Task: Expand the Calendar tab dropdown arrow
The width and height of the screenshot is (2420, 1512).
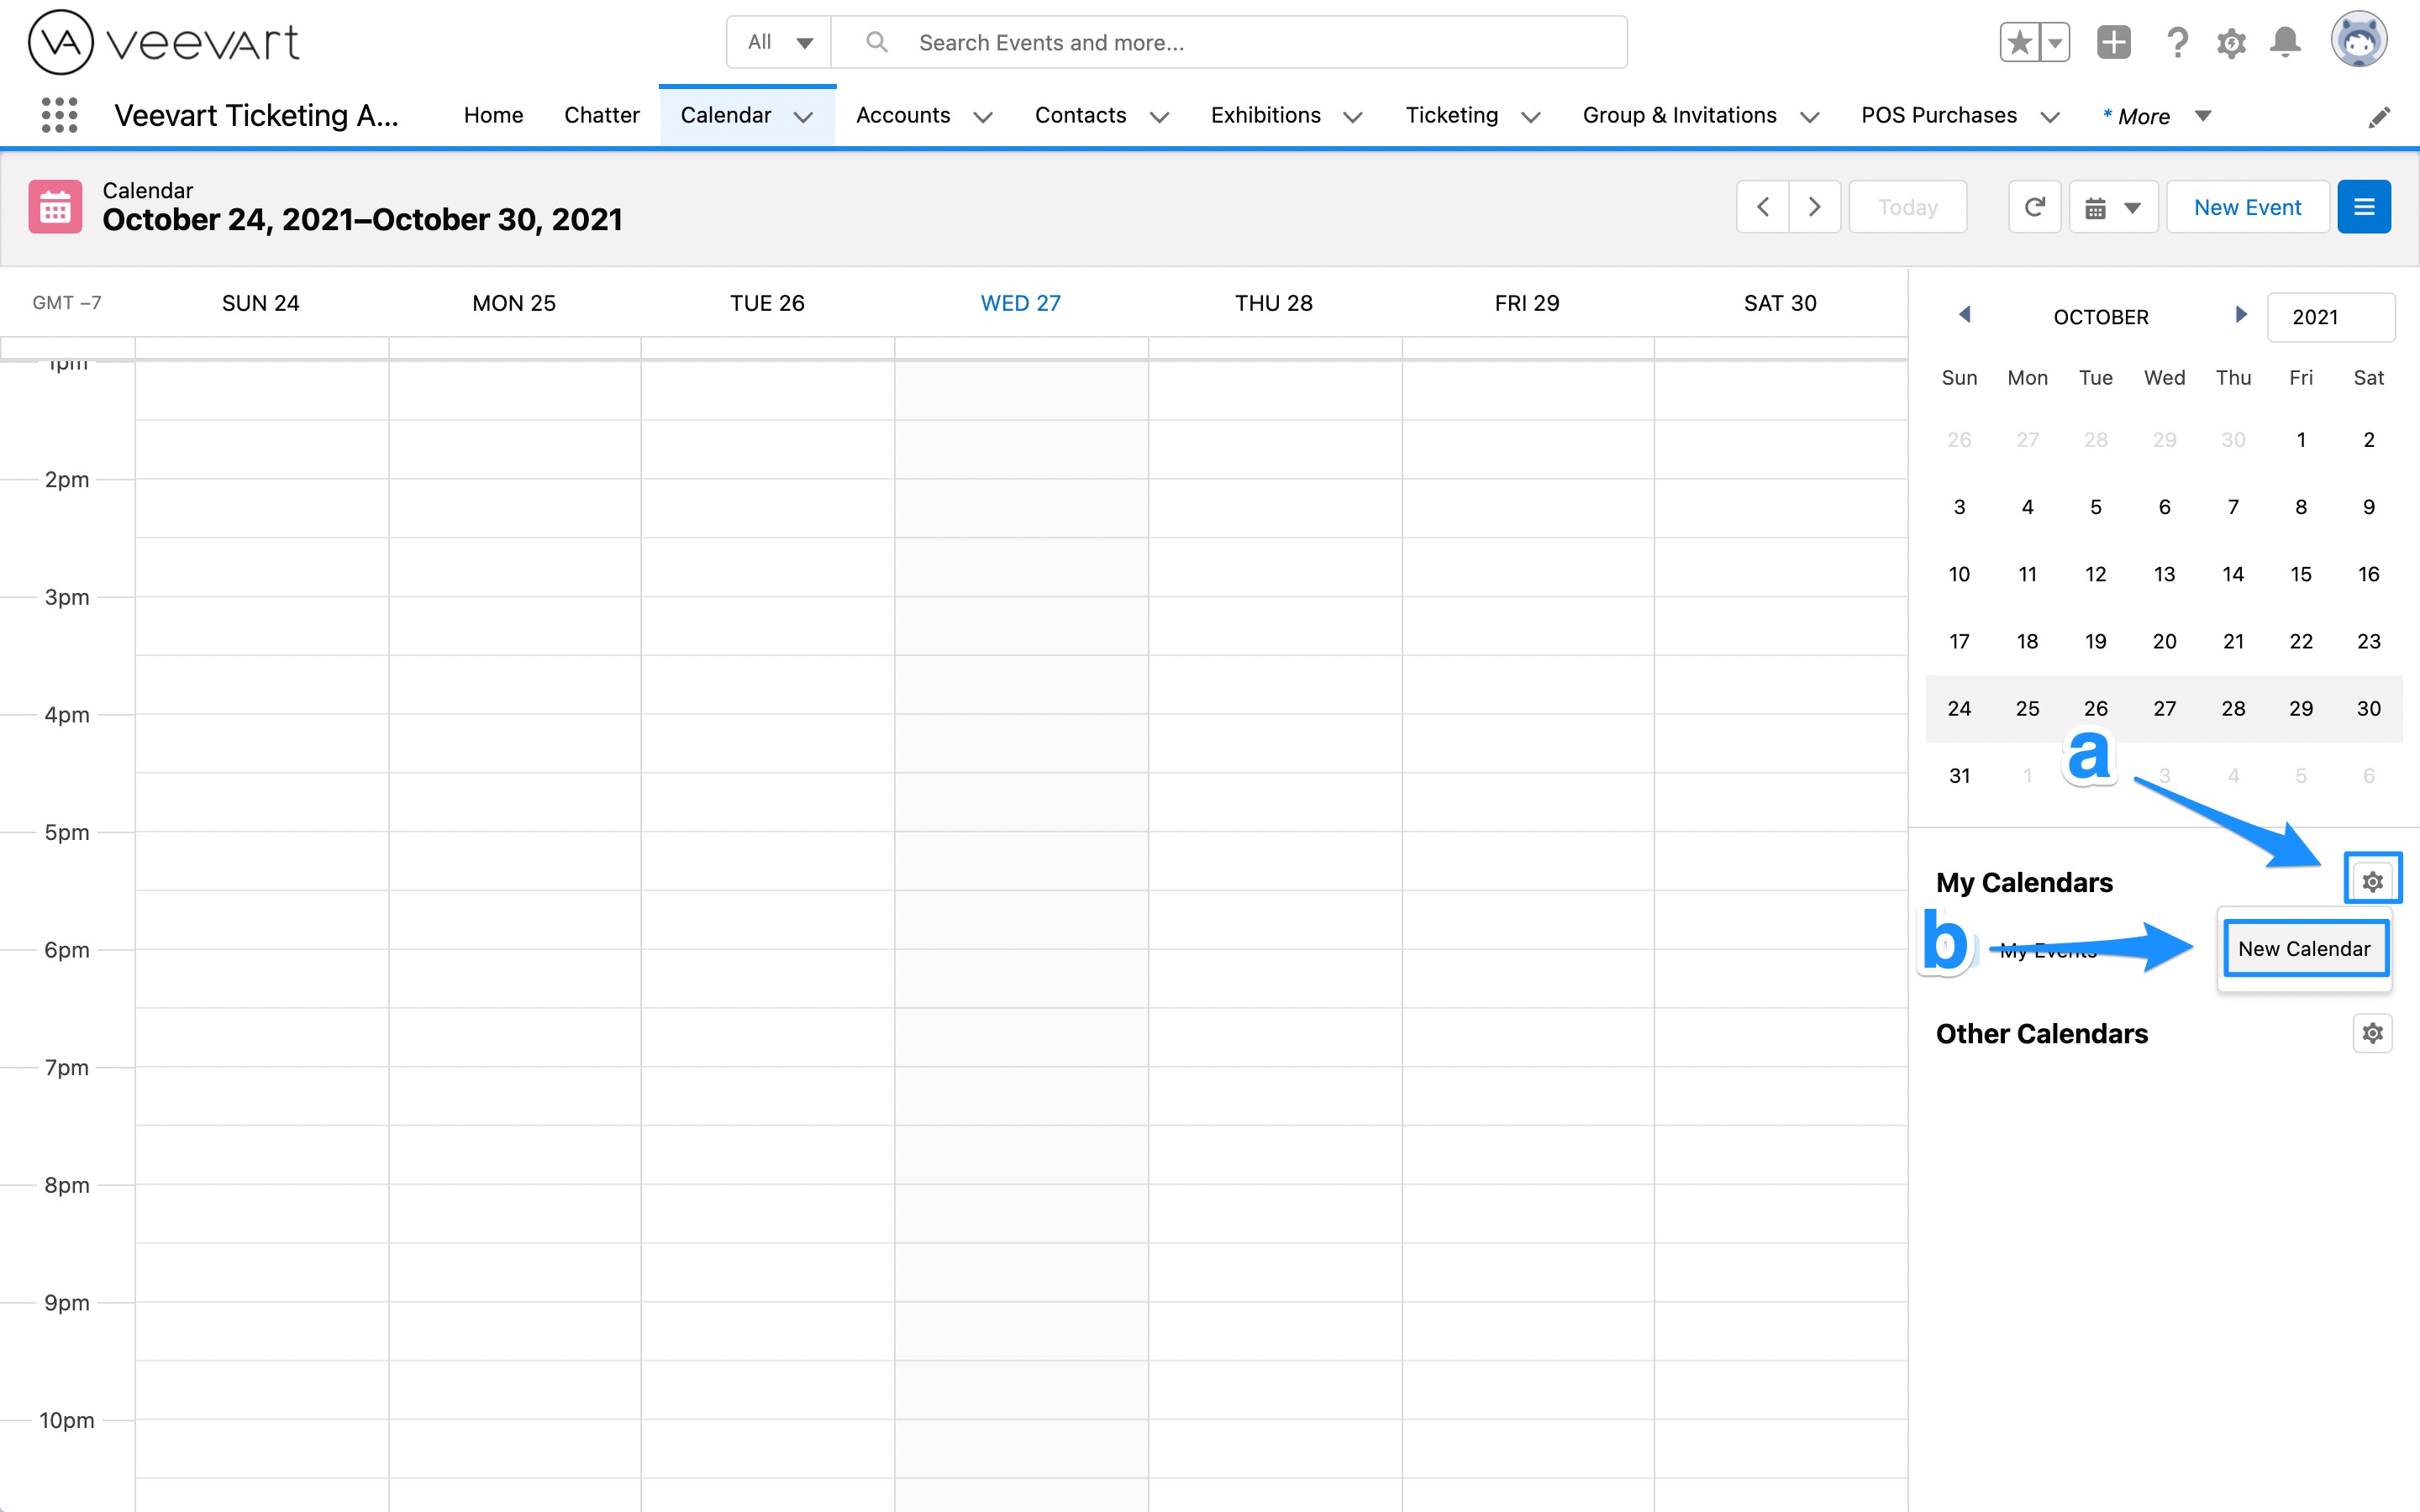Action: (804, 117)
